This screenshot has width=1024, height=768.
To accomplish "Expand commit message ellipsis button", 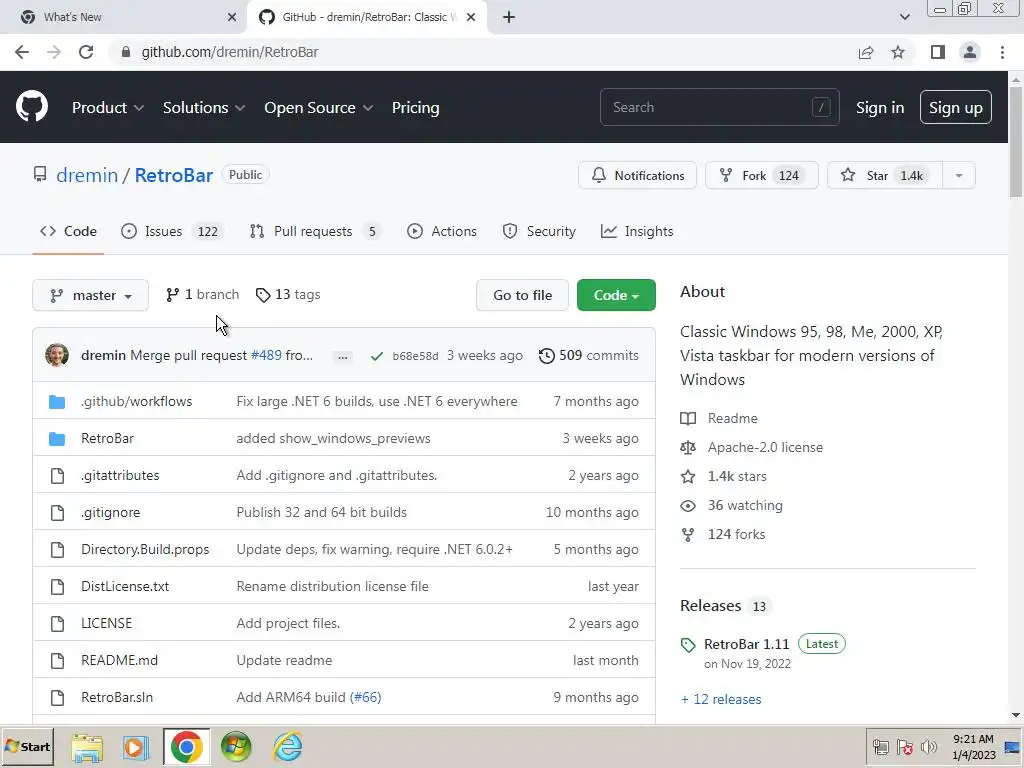I will [x=342, y=356].
